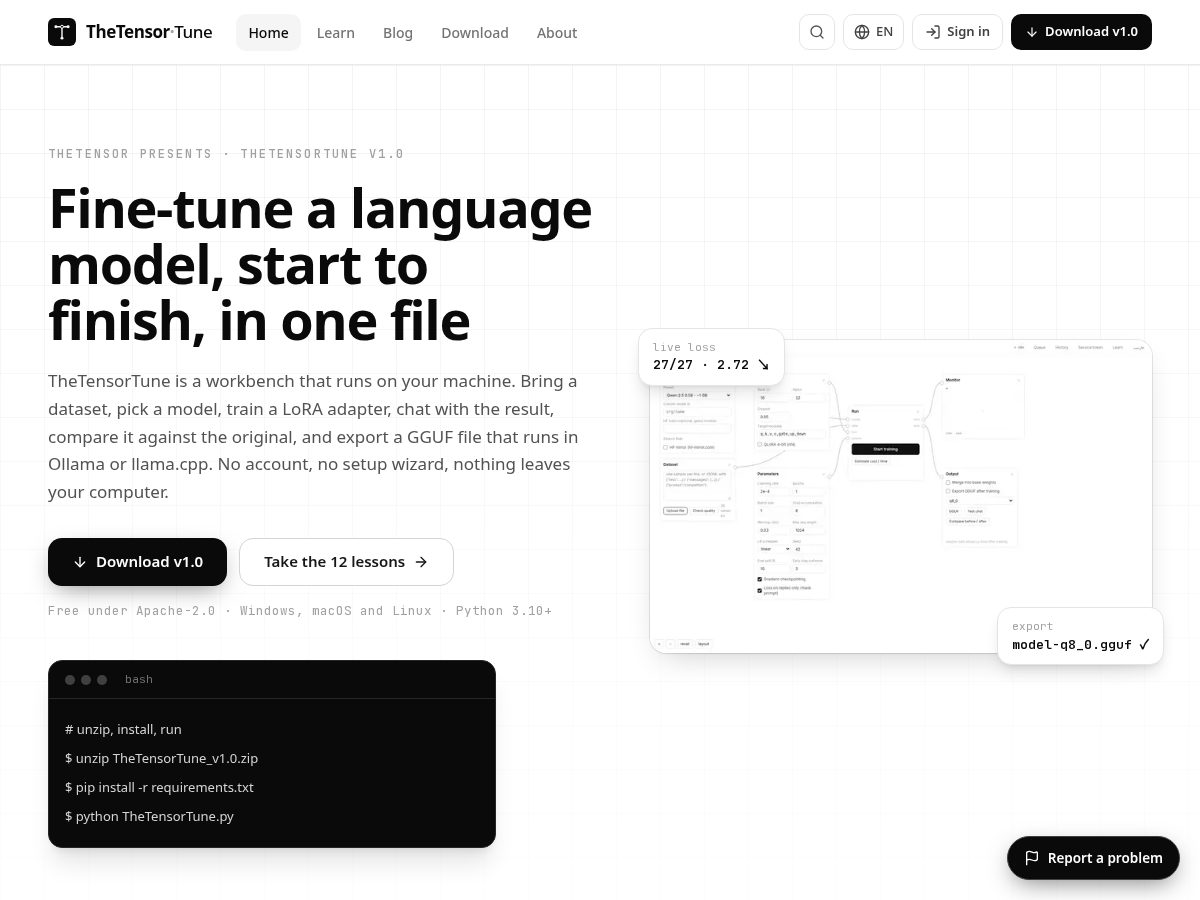Click the 'Fine-tune a language model' headline
The width and height of the screenshot is (1200, 900).
(320, 265)
